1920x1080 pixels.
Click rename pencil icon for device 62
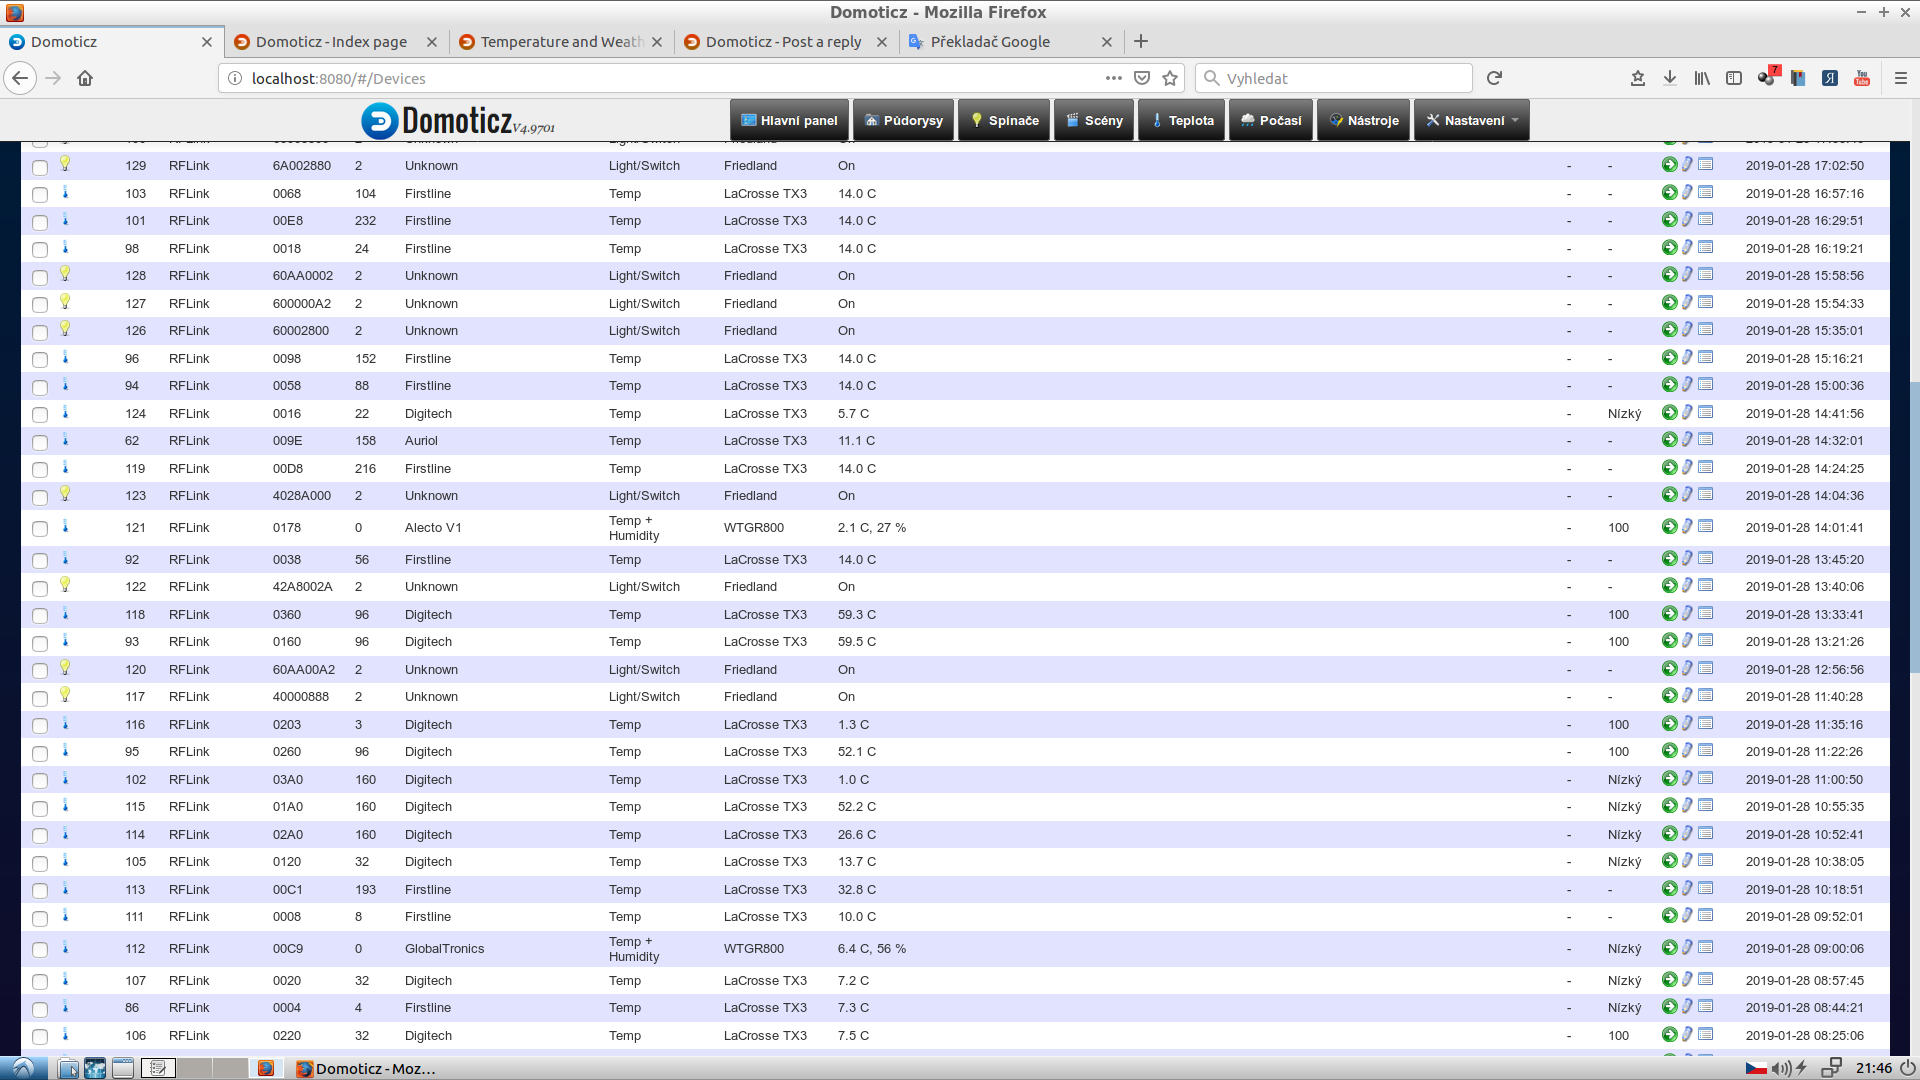point(1687,440)
